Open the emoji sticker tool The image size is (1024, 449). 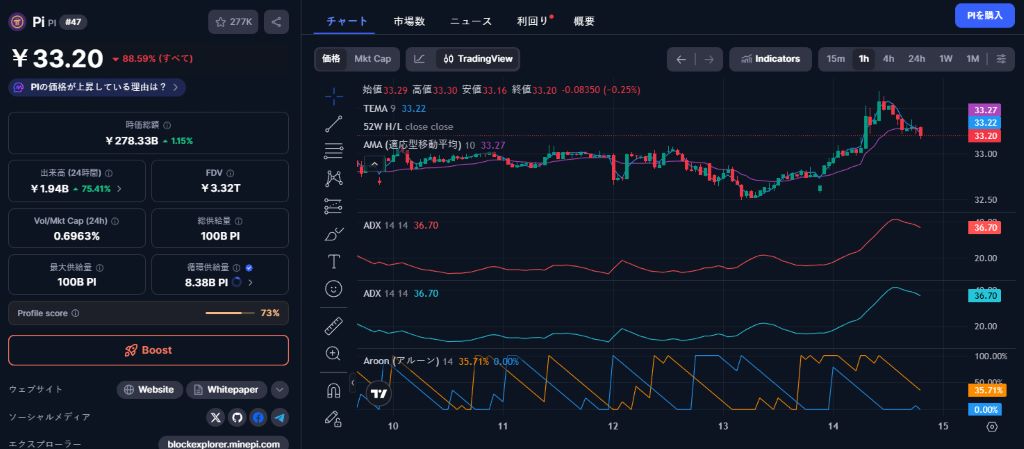(334, 288)
